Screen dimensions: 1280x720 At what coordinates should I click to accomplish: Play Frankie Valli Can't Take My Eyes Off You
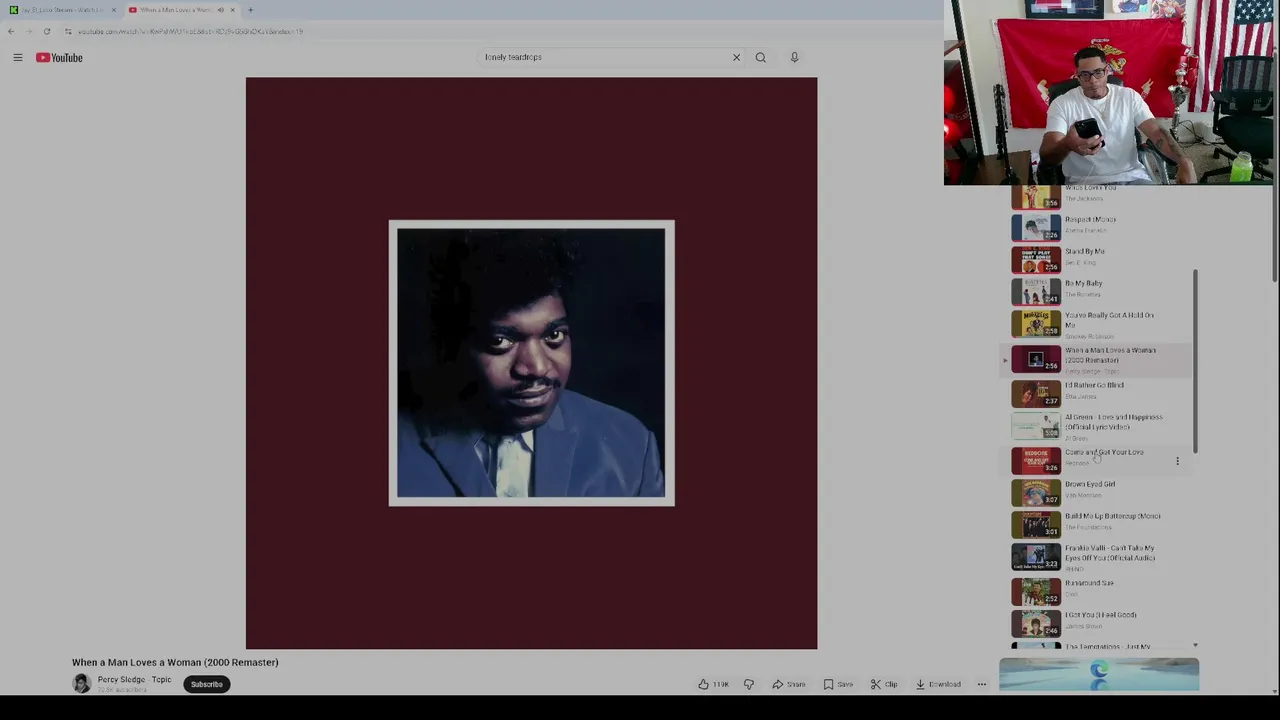tap(1098, 557)
